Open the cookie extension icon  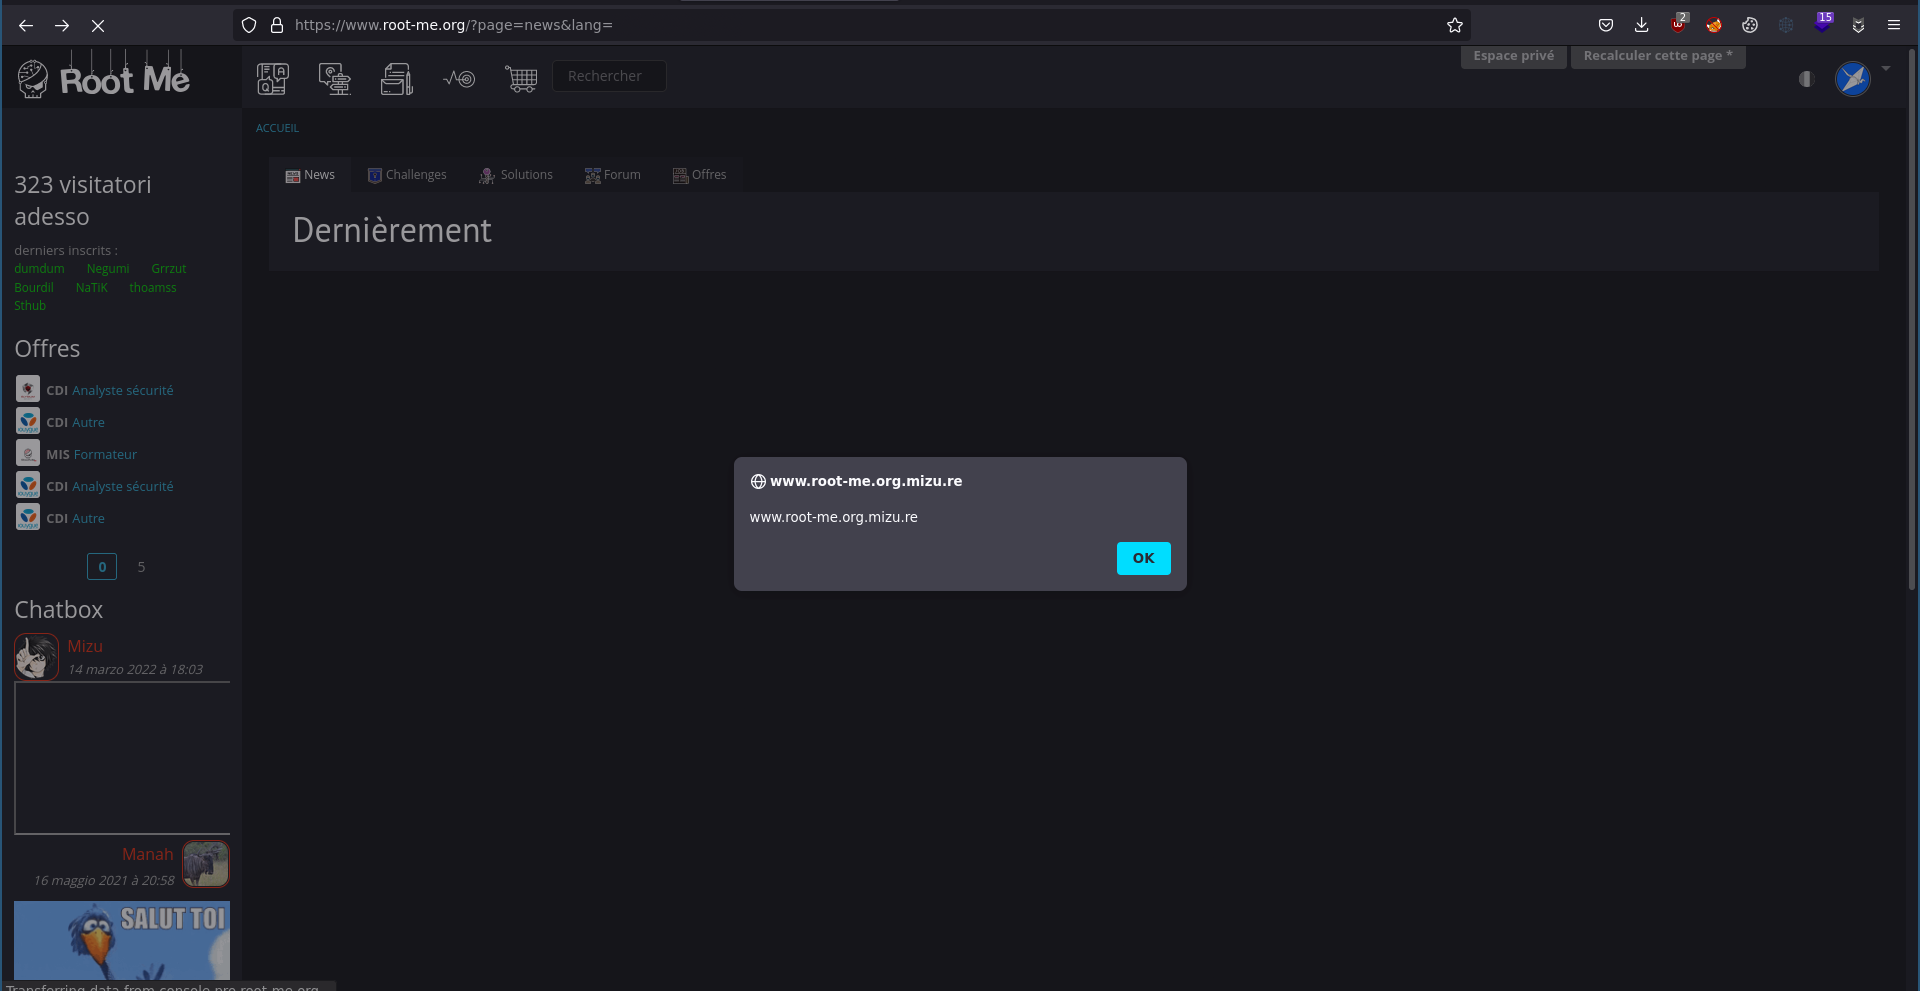tap(1750, 25)
